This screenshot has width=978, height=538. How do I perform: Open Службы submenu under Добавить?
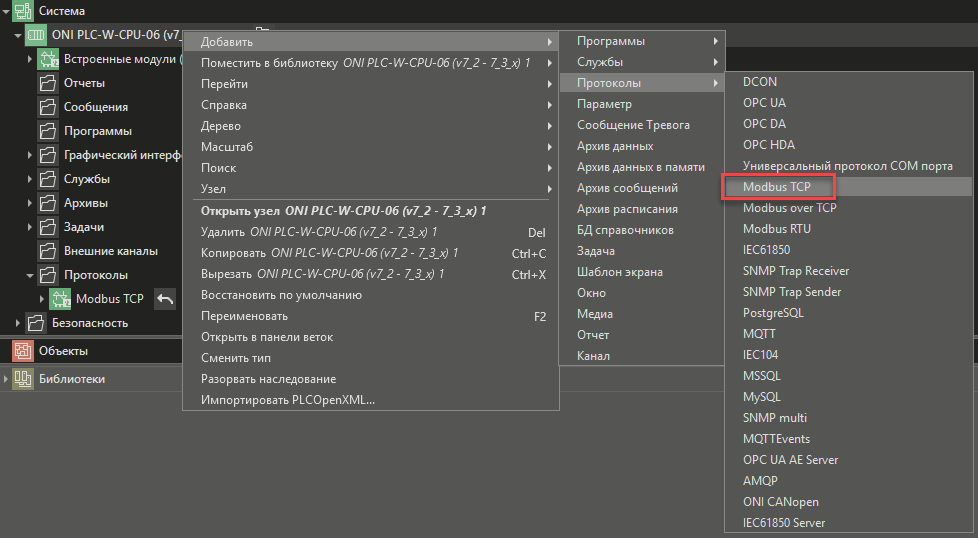(642, 62)
